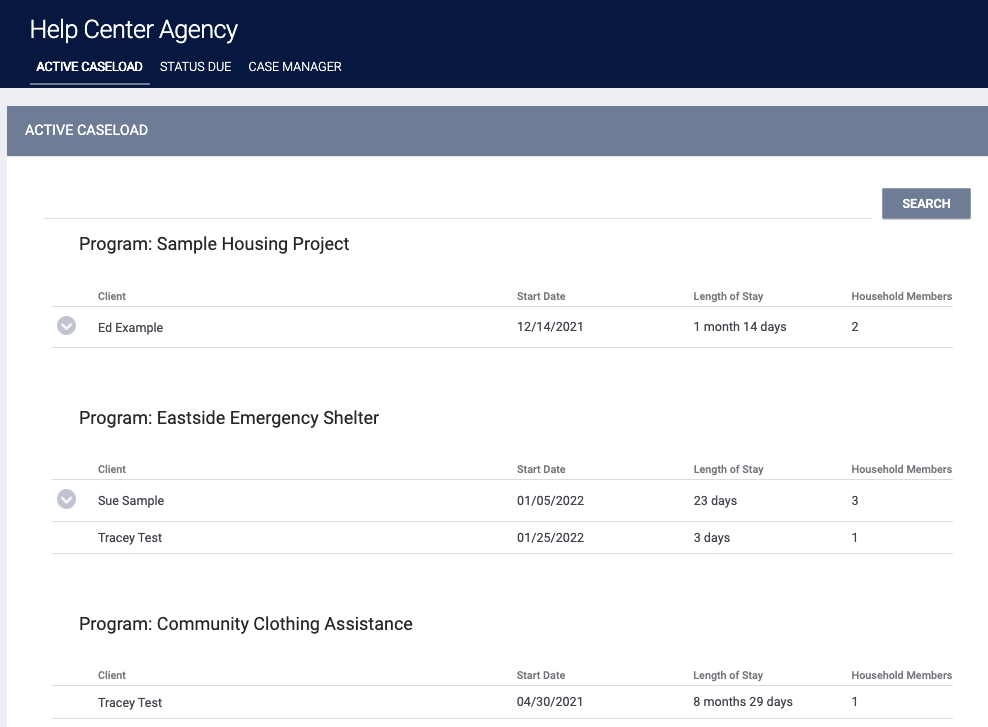
Task: Click start date 04/30/2021
Action: [550, 701]
